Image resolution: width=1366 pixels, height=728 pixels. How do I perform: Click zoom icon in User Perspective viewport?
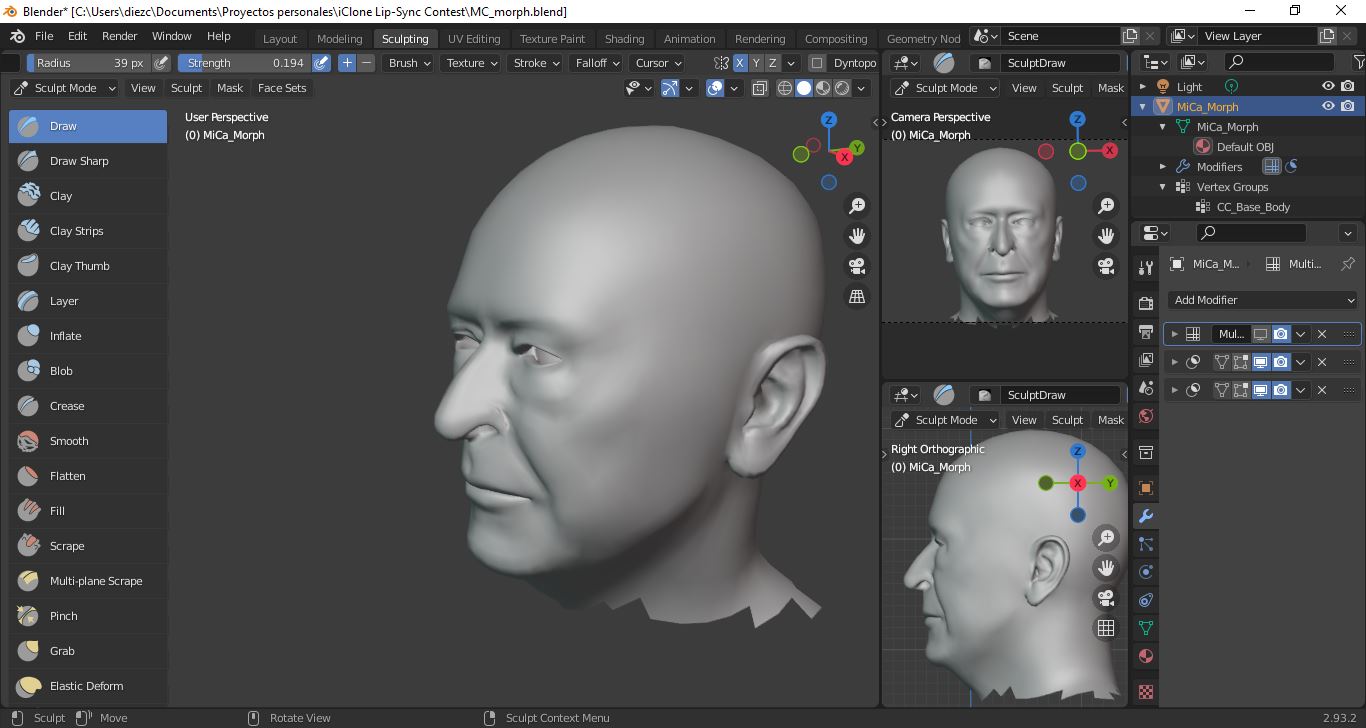point(857,206)
